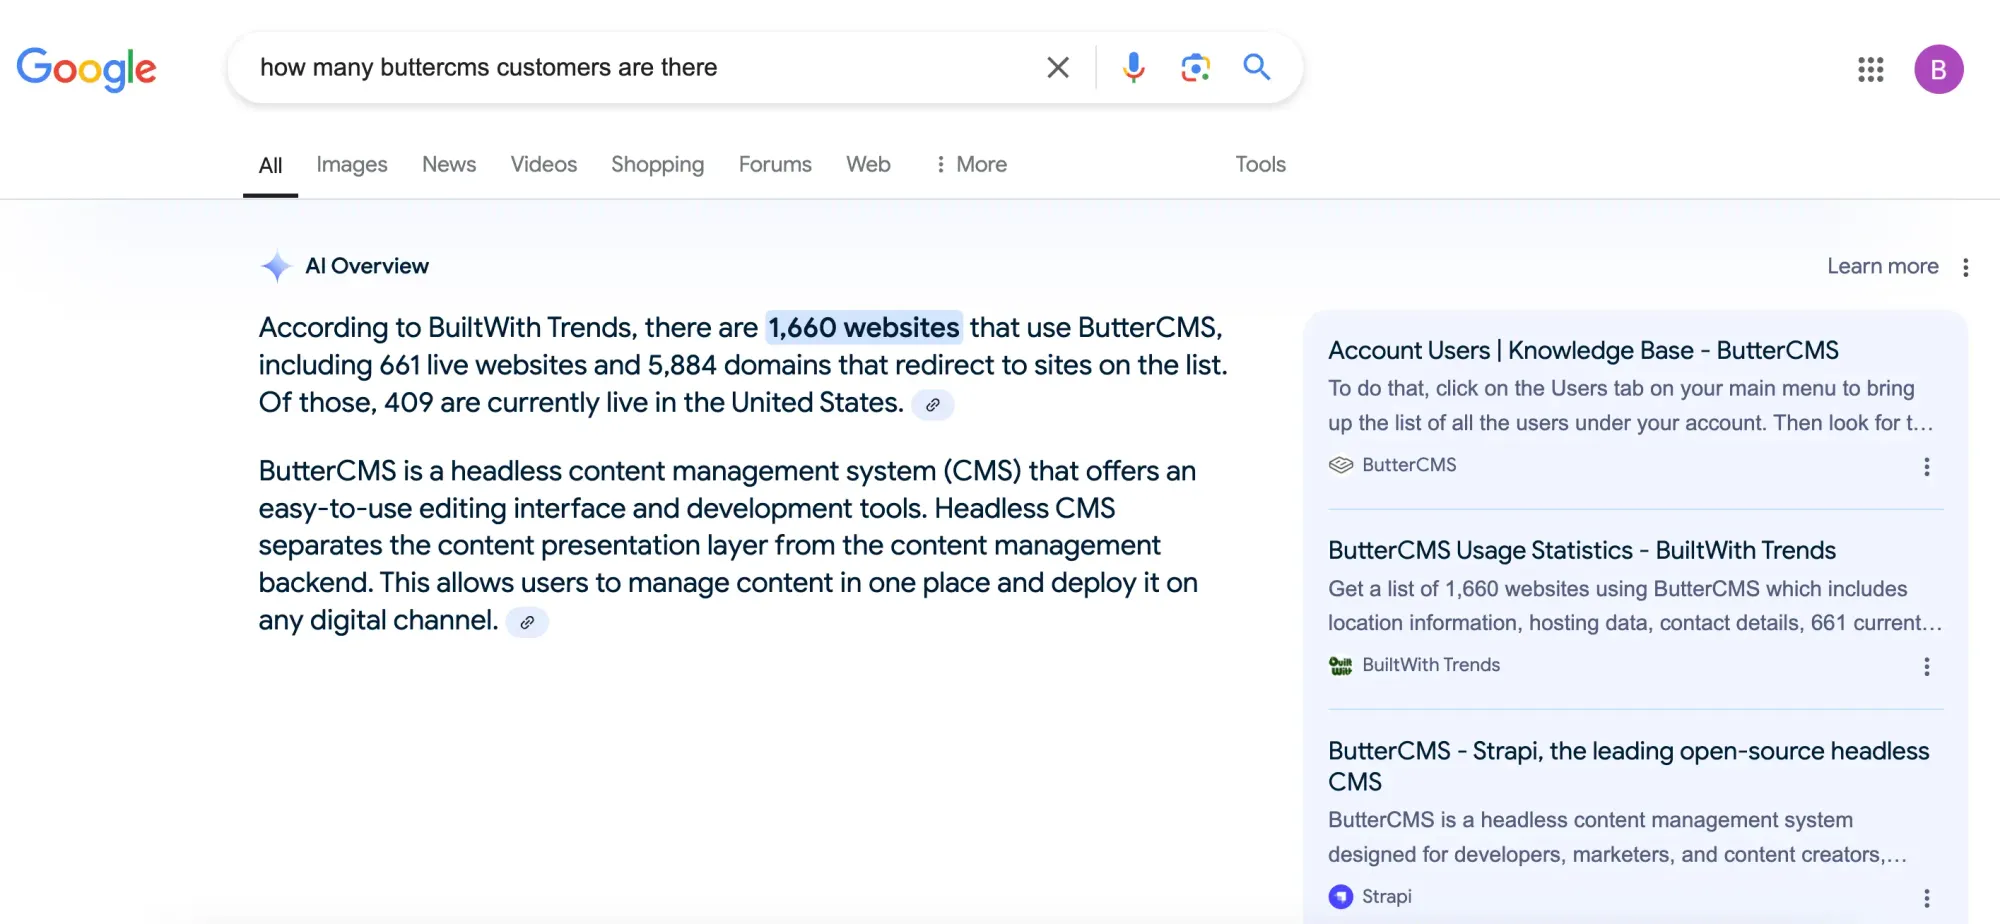Viewport: 2000px width, 924px height.
Task: Switch to the Forums tab
Action: (775, 164)
